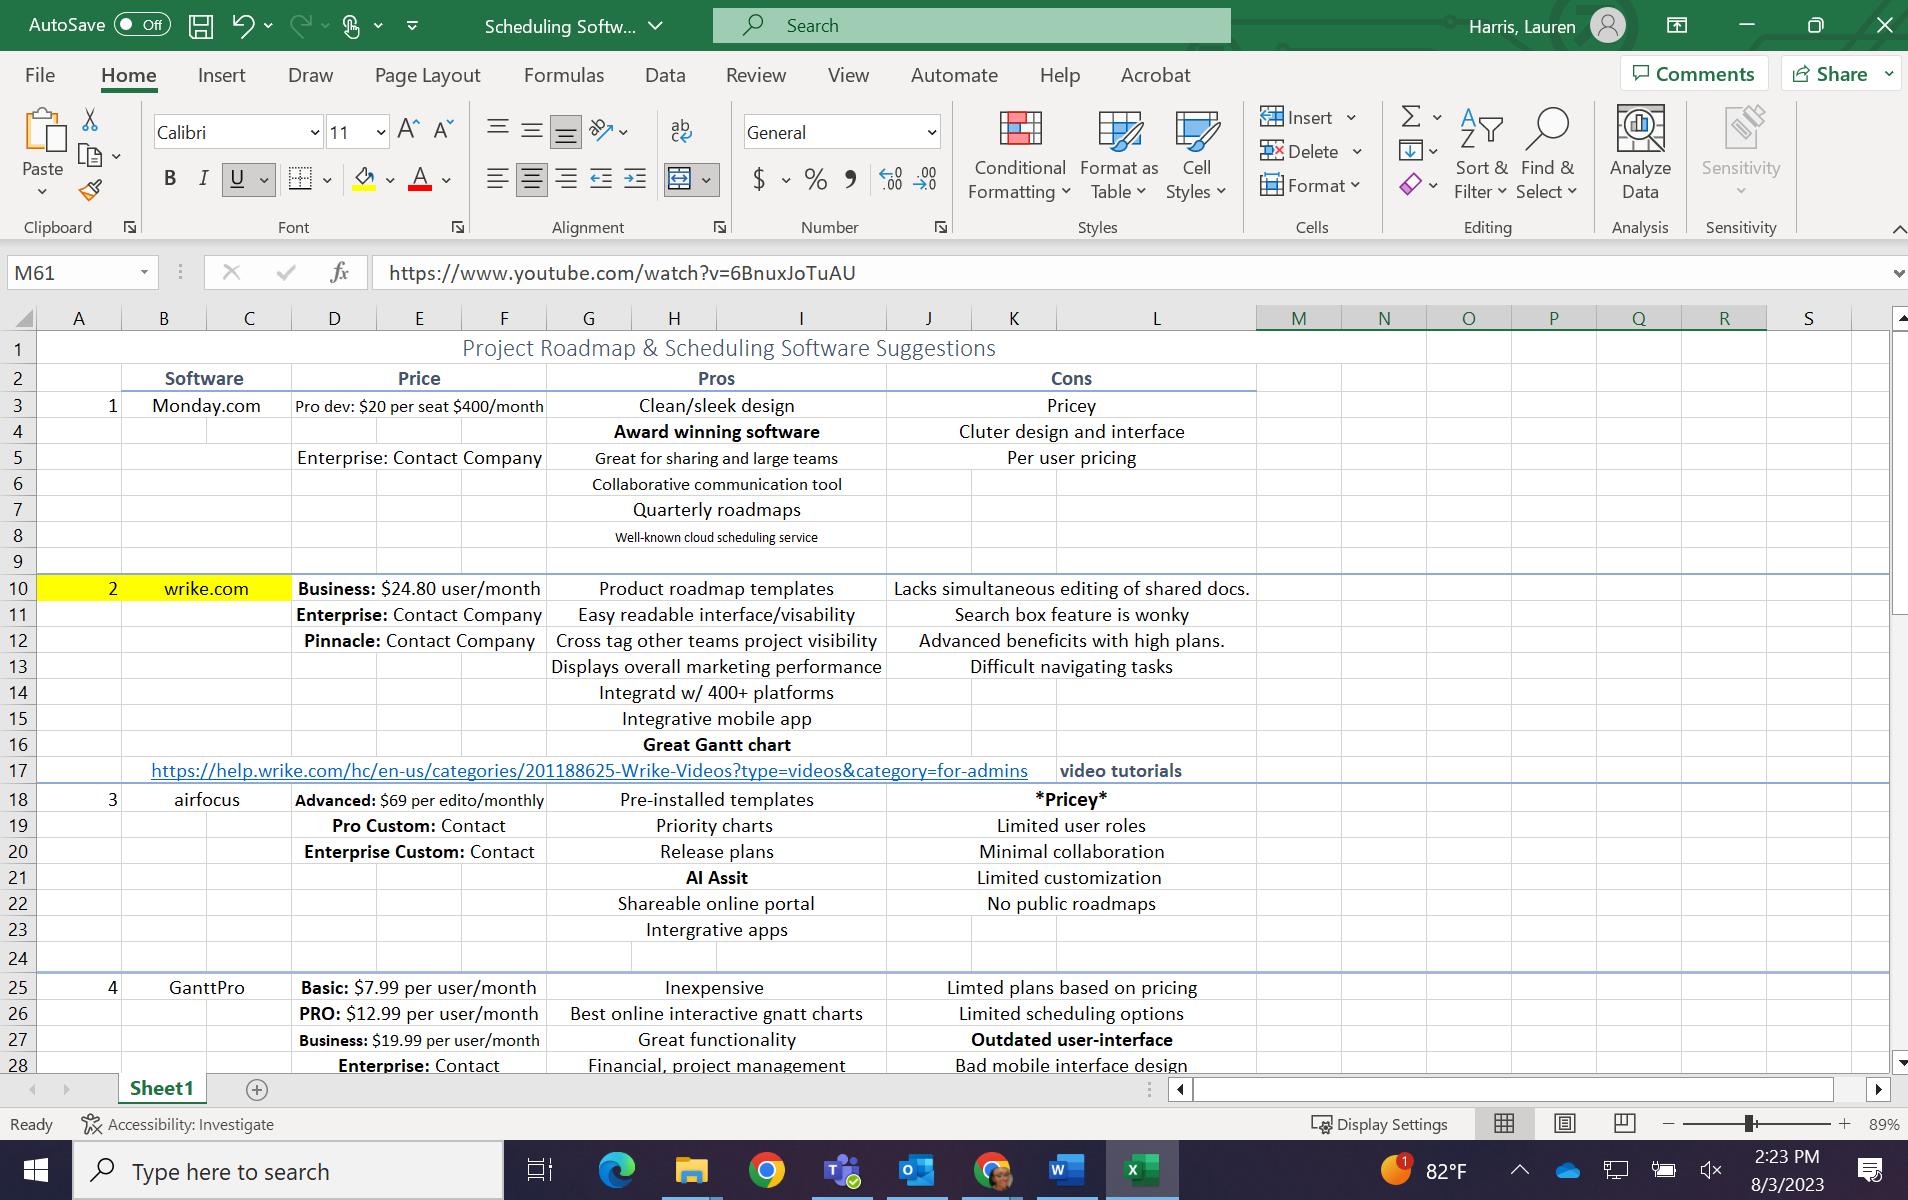The width and height of the screenshot is (1908, 1200).
Task: Switch to Page Layout view in status bar
Action: (1565, 1124)
